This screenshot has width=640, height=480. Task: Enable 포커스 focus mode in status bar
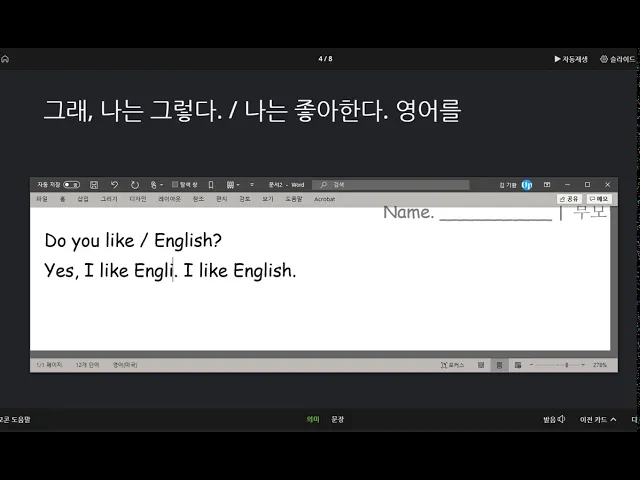tap(452, 365)
